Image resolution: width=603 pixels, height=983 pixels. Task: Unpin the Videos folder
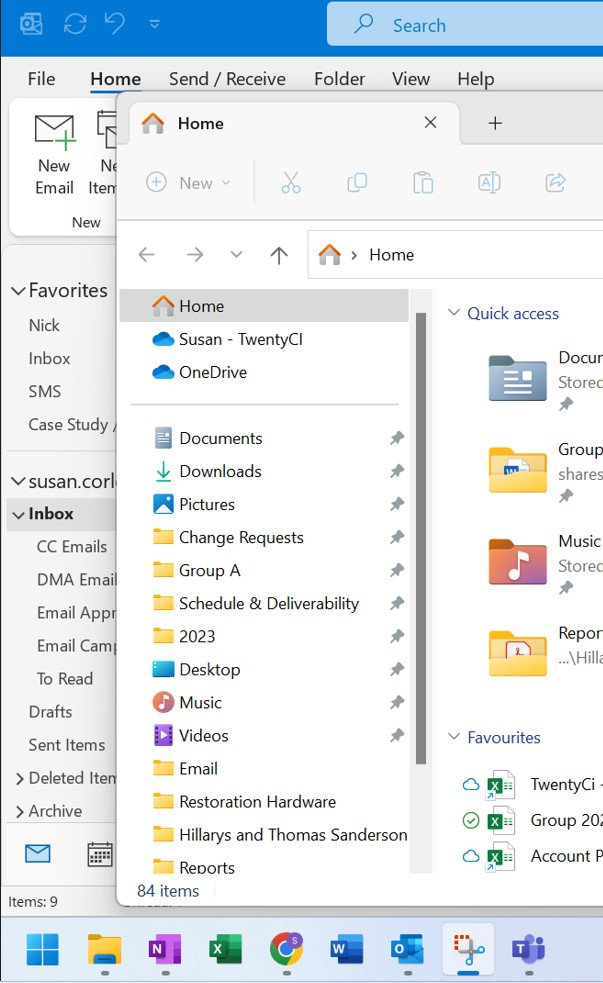click(396, 735)
